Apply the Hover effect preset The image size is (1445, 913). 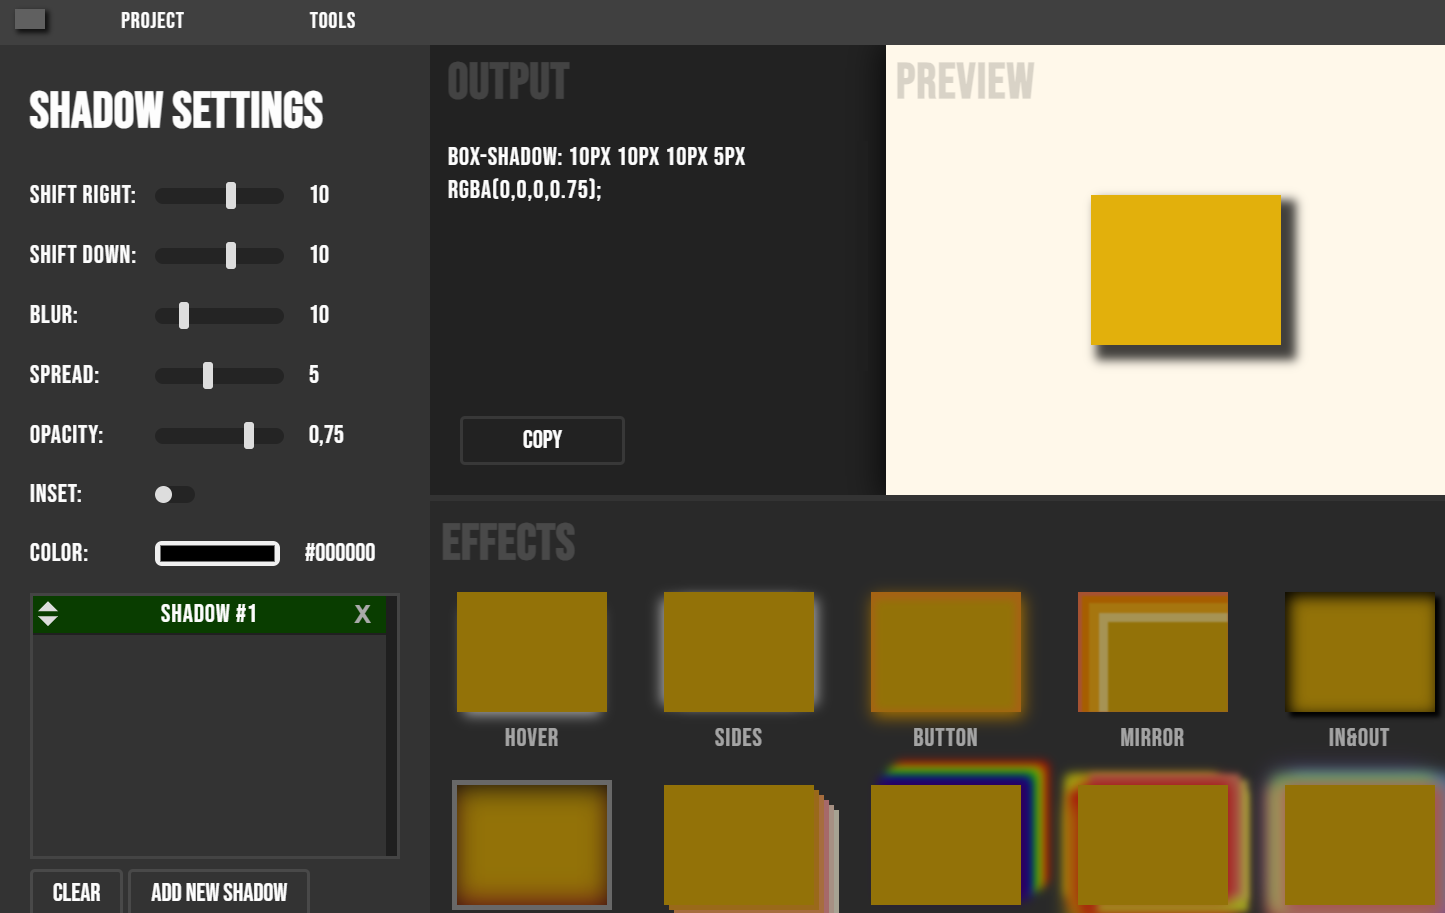point(531,652)
